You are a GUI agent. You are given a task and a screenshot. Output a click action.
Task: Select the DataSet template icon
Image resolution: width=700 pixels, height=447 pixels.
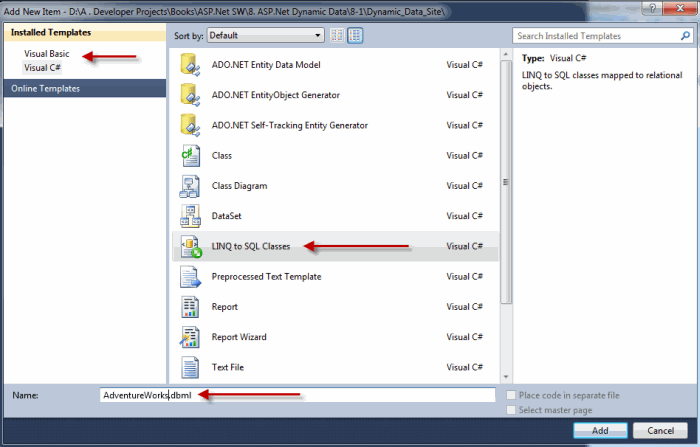pos(190,216)
